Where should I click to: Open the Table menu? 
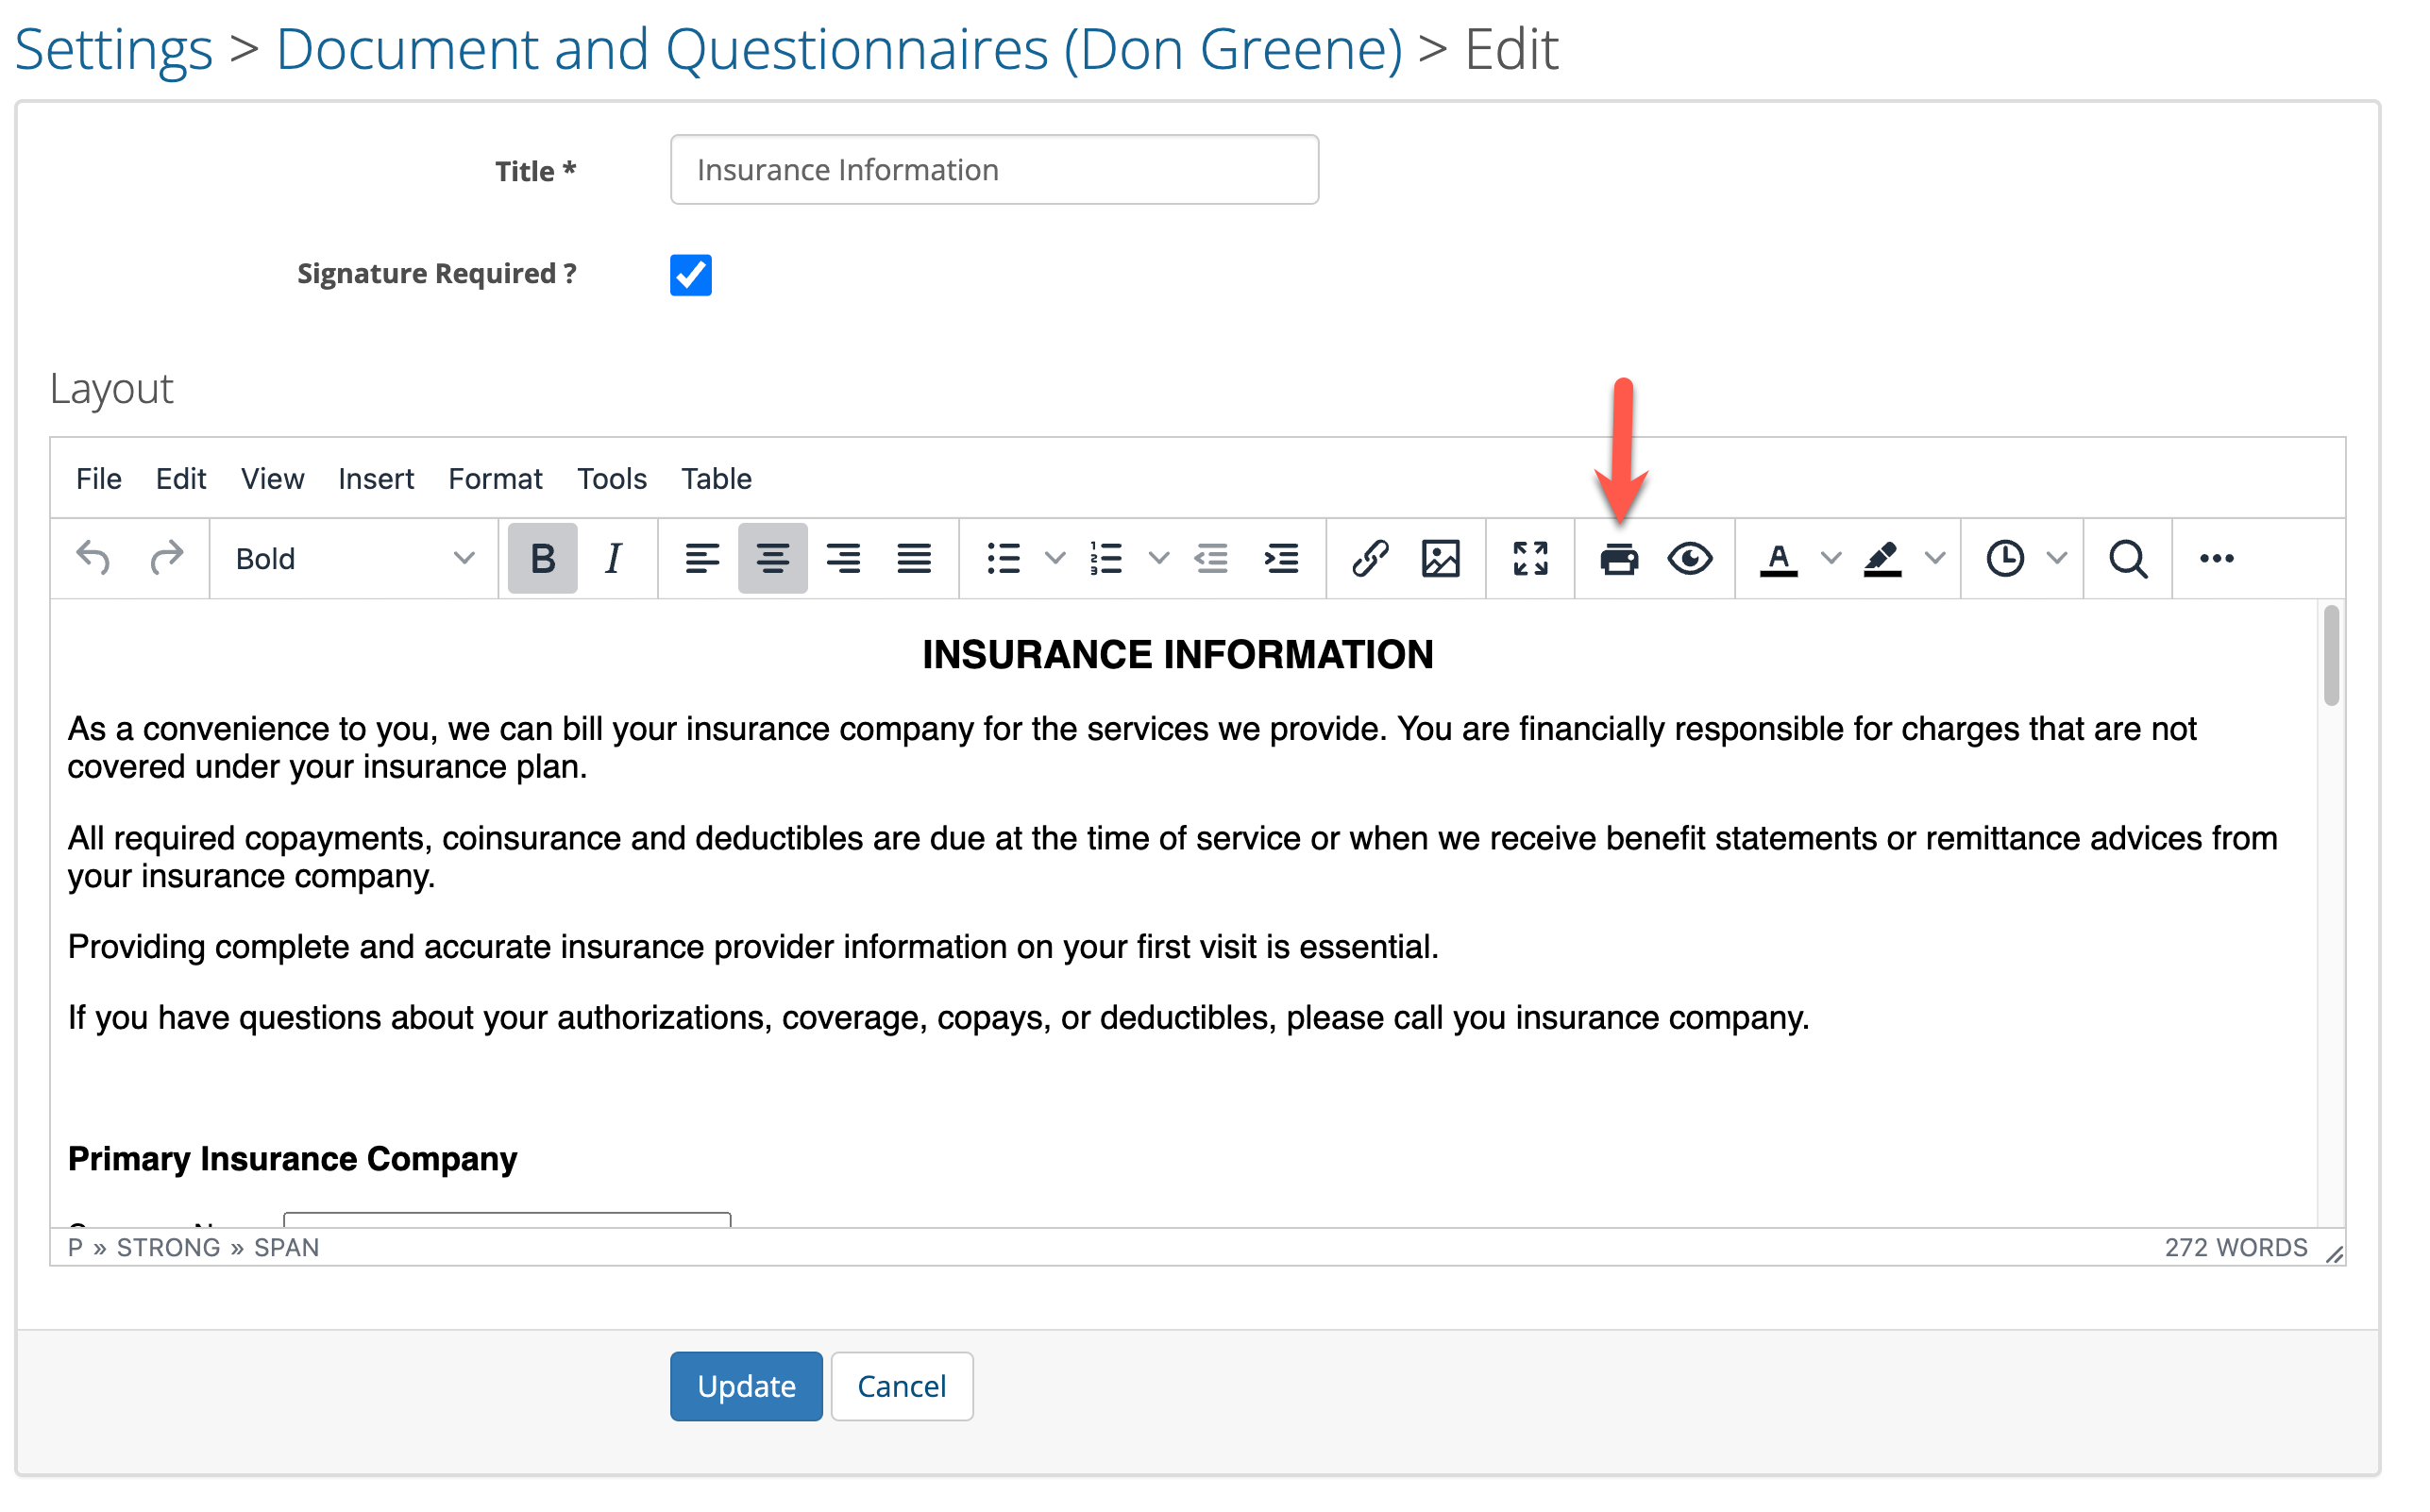[716, 479]
